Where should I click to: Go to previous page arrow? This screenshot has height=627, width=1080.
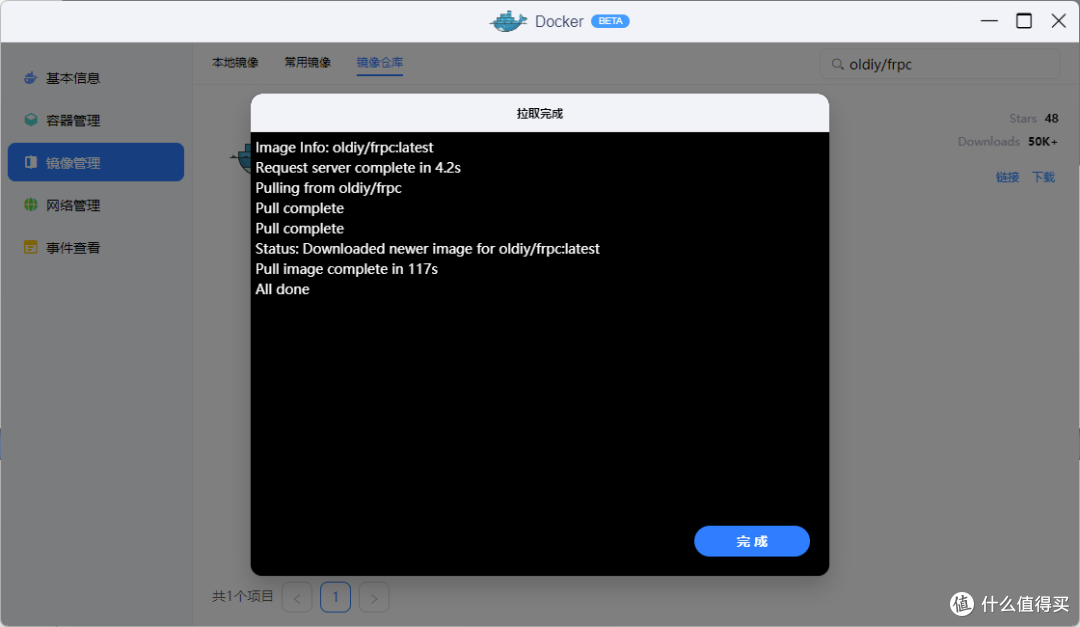coord(297,597)
